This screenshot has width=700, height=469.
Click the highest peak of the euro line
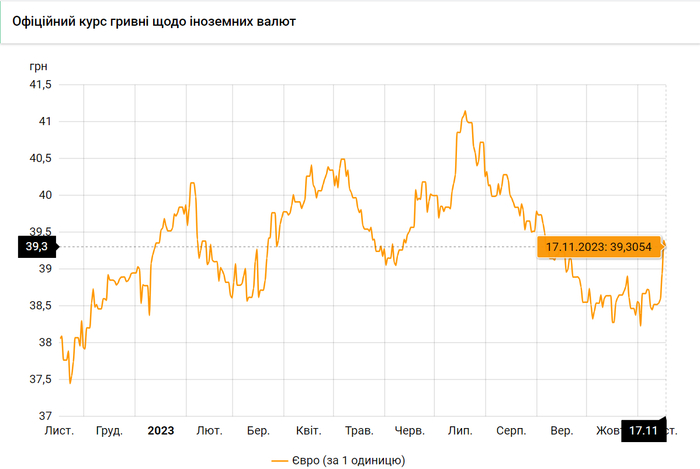[464, 111]
